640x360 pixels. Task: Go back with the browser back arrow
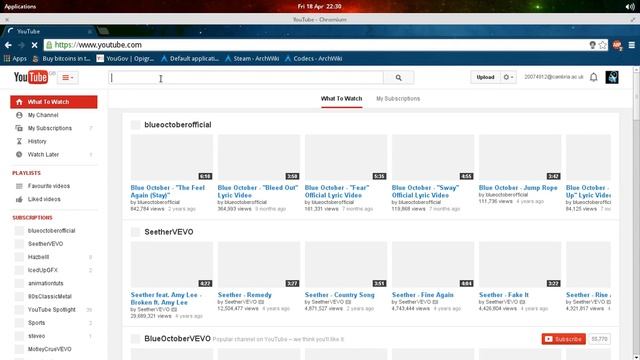[8, 45]
